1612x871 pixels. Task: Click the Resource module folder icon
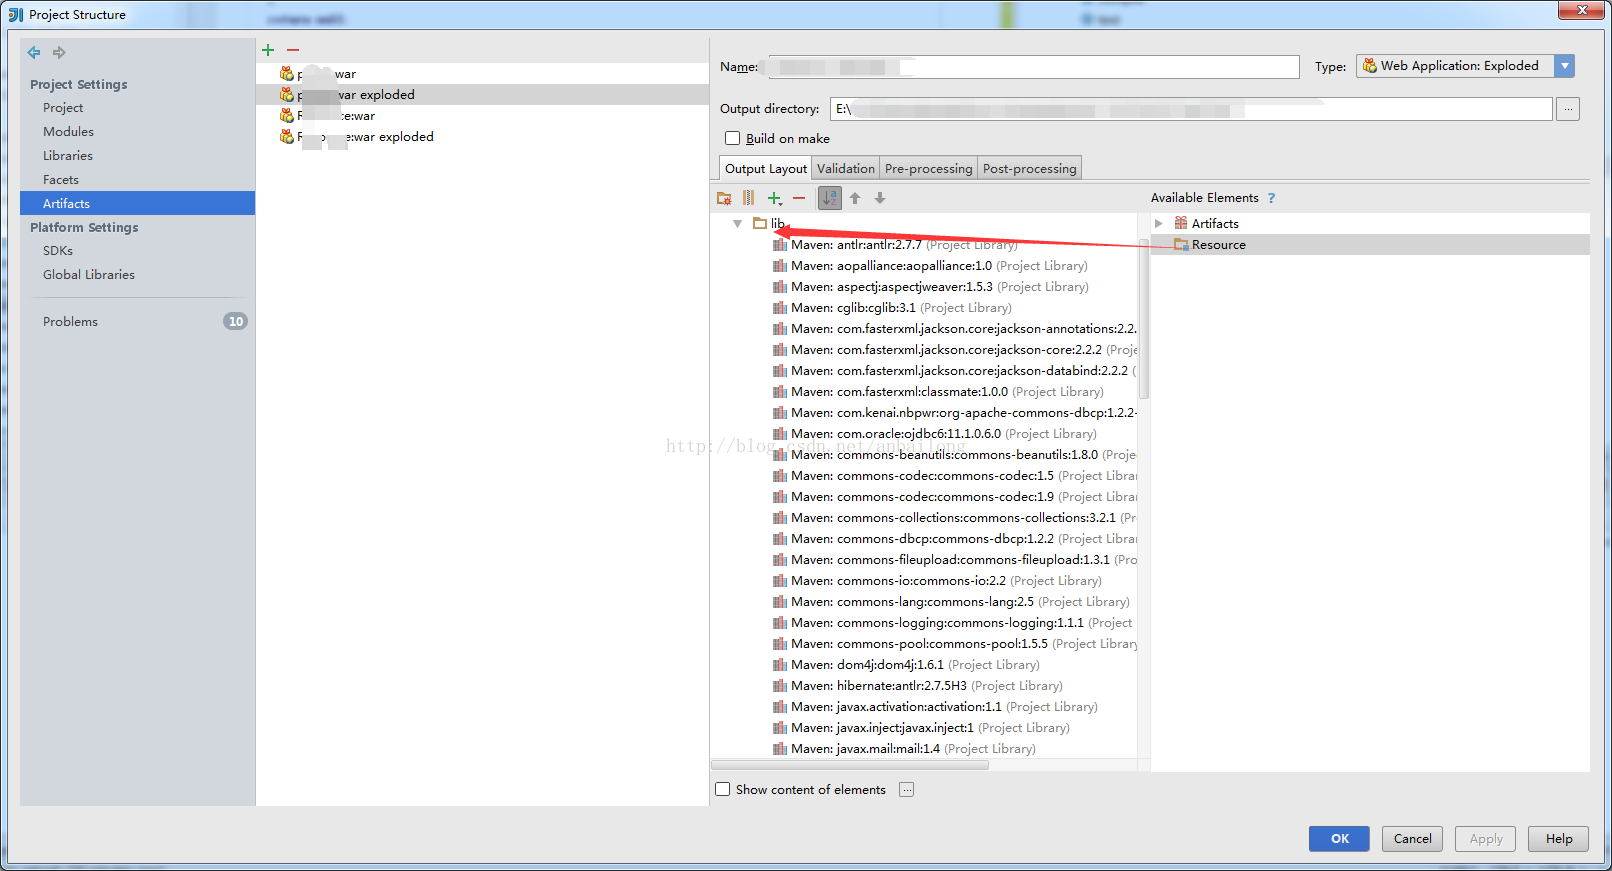1181,244
